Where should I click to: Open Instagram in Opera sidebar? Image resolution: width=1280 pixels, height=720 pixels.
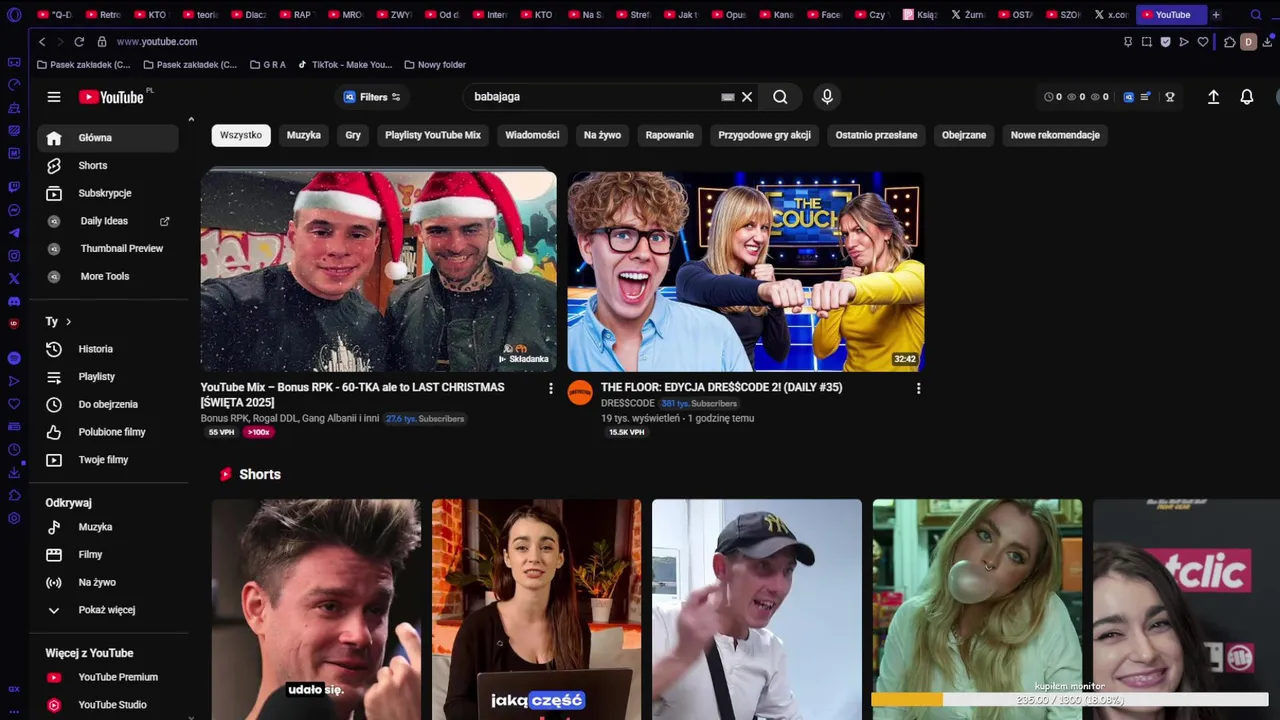click(14, 256)
